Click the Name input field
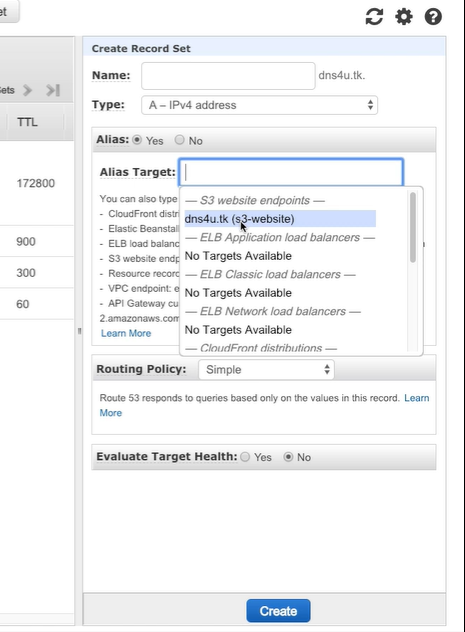The width and height of the screenshot is (465, 632). (x=228, y=76)
